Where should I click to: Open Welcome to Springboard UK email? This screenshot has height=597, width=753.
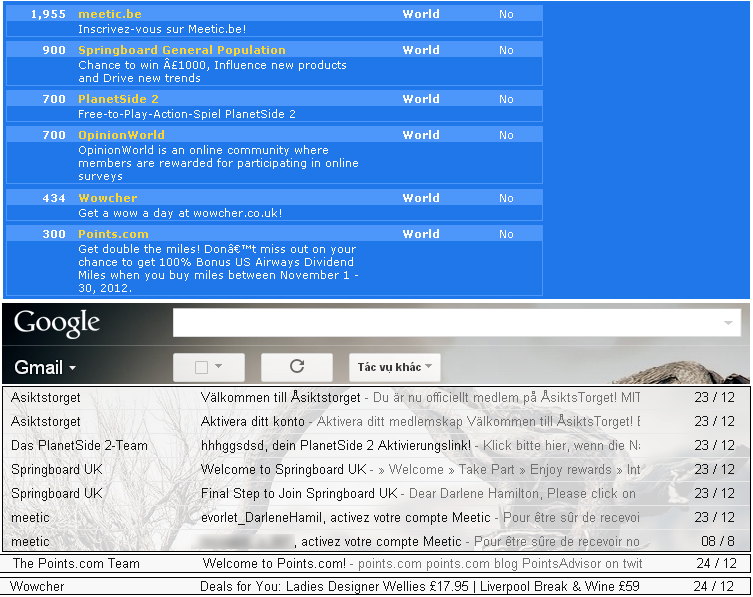click(x=376, y=470)
